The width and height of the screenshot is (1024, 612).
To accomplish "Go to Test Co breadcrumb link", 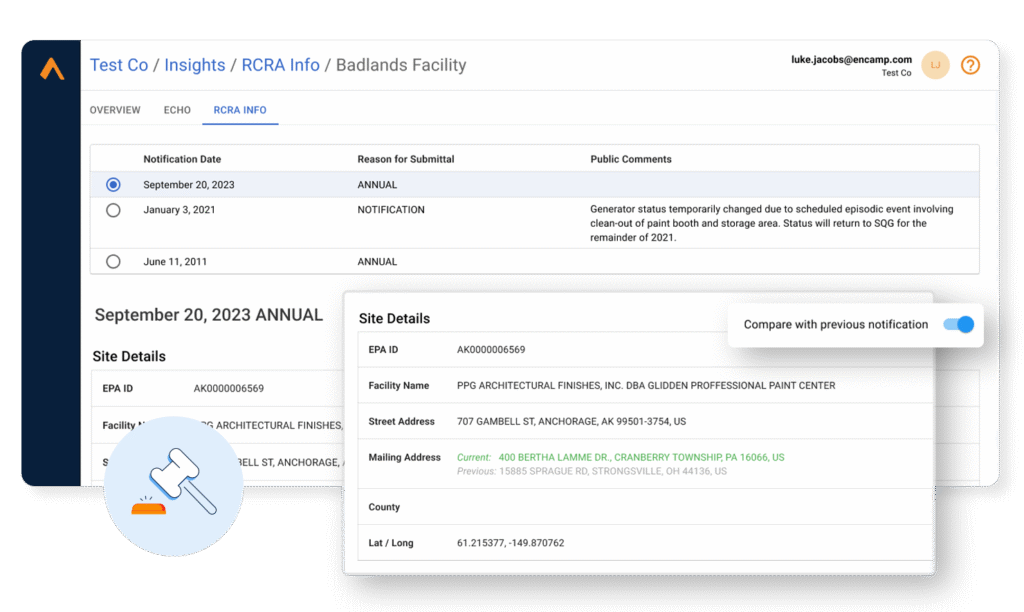I will pos(119,65).
